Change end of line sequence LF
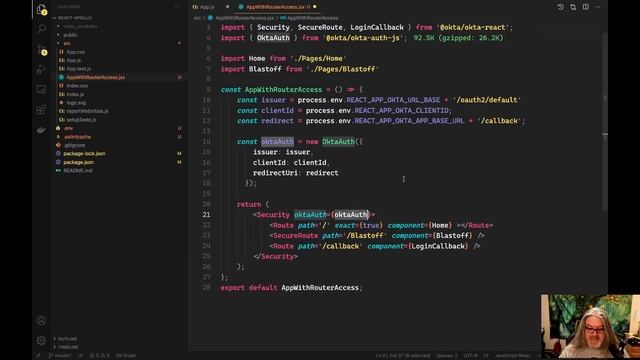 [x=486, y=356]
